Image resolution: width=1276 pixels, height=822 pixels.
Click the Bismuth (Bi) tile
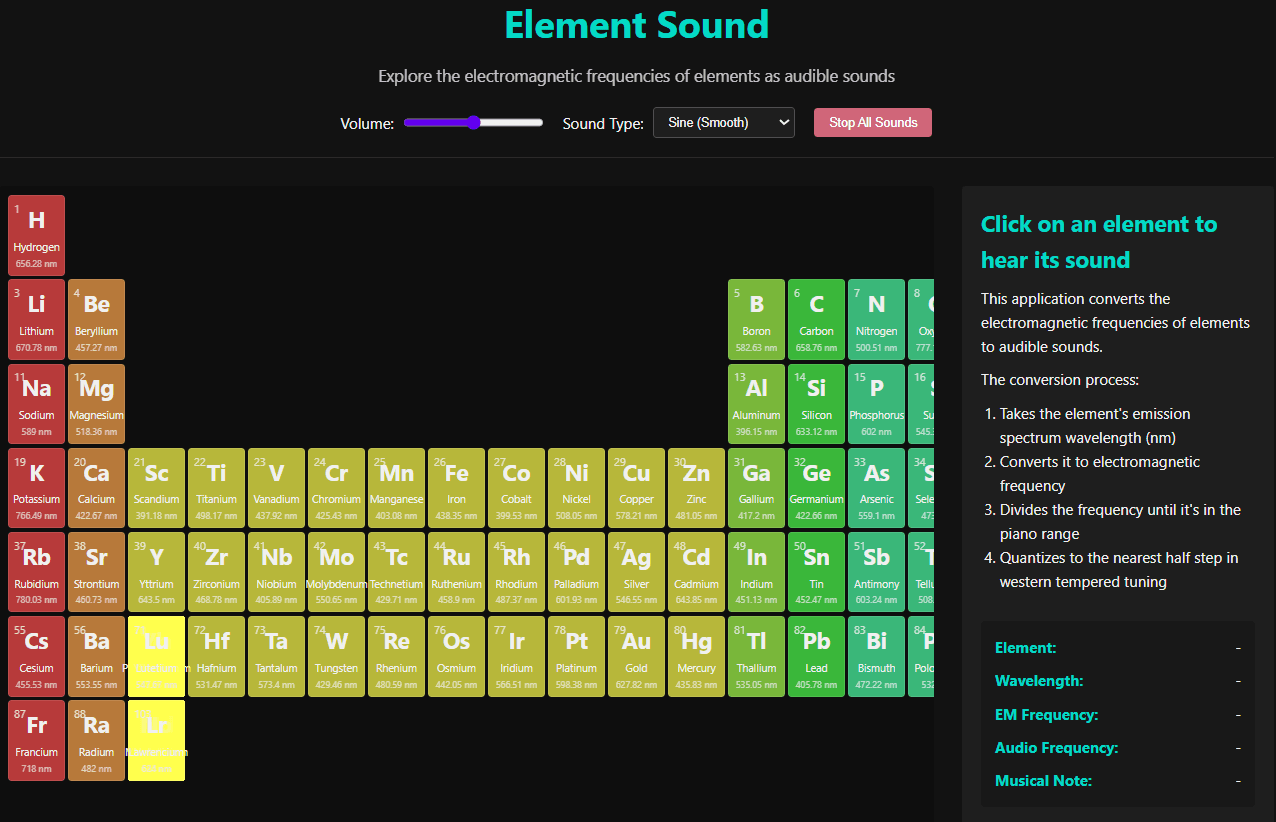(x=876, y=656)
